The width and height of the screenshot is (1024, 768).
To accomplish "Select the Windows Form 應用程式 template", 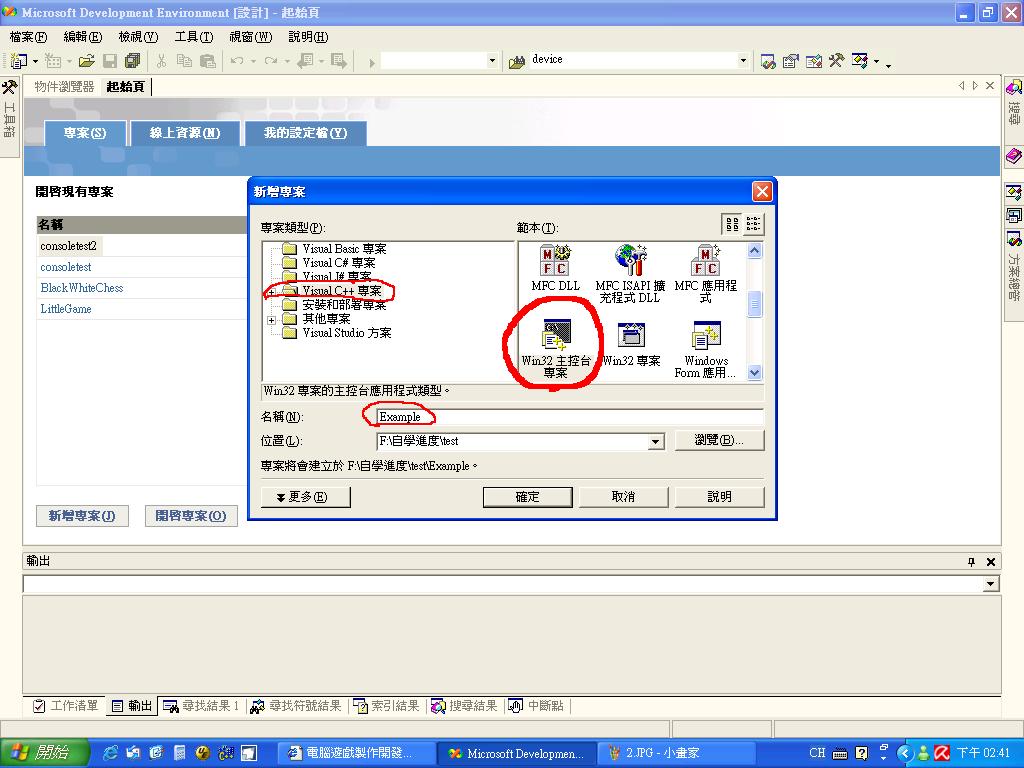I will [x=706, y=349].
